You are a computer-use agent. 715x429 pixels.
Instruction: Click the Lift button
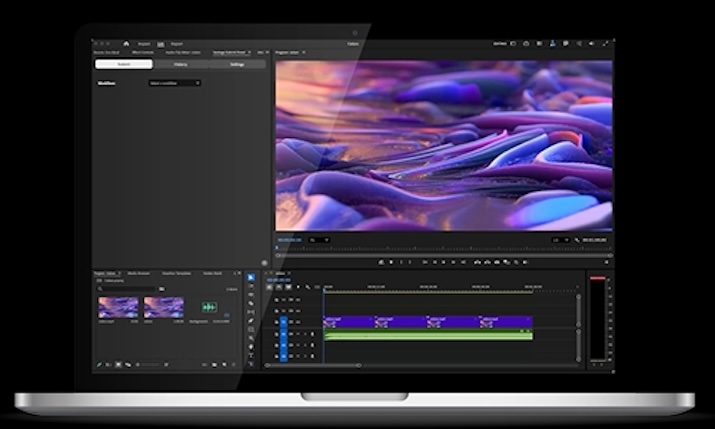477,262
